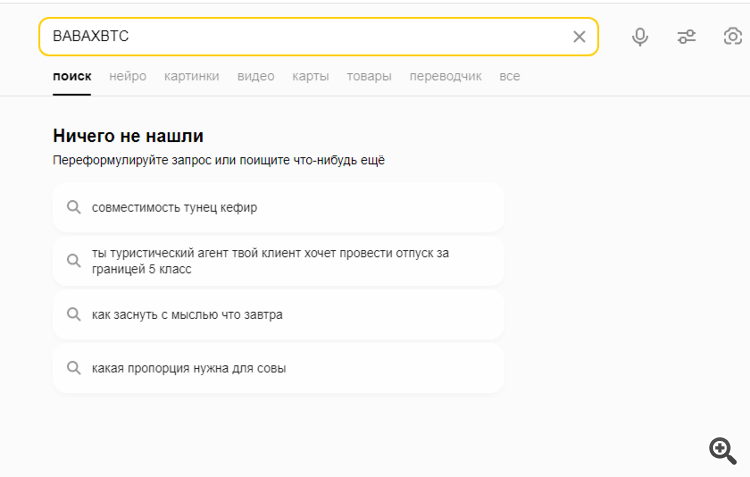Clear the search query with the X icon
The image size is (750, 477).
pos(579,36)
